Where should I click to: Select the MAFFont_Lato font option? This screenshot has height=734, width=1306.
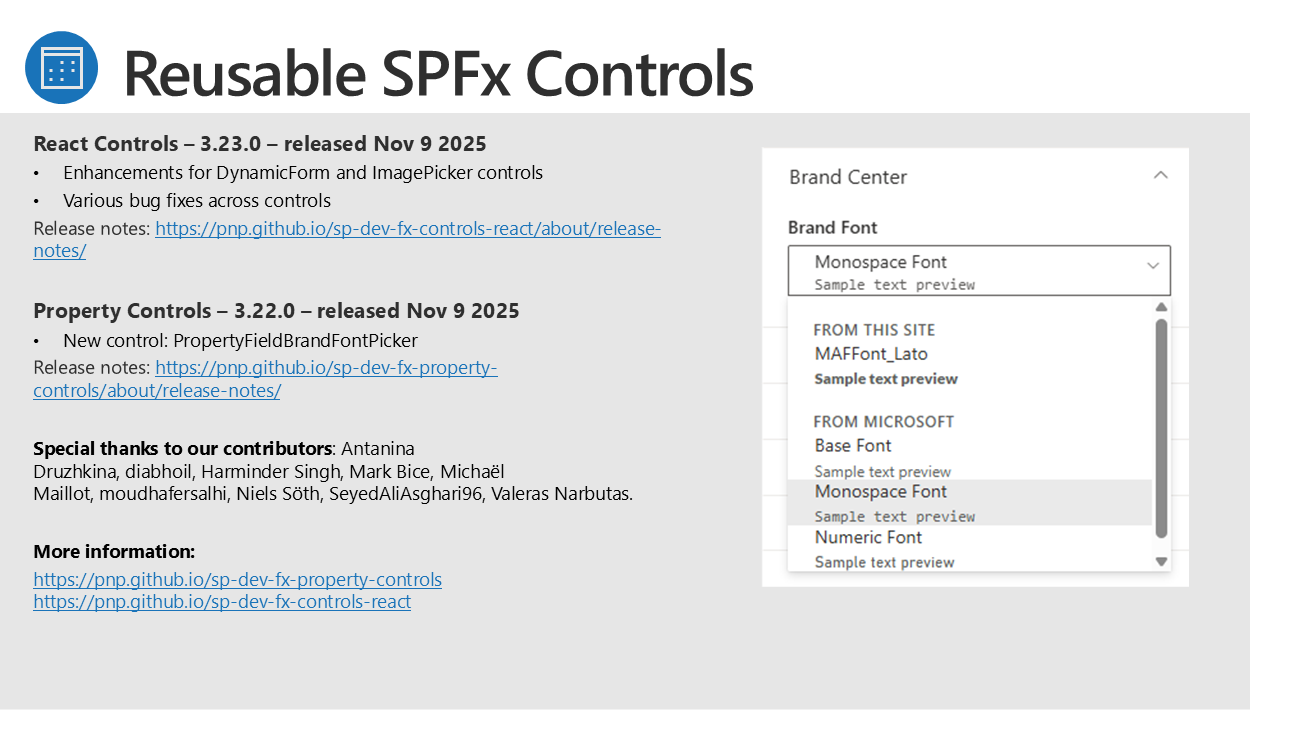[871, 354]
